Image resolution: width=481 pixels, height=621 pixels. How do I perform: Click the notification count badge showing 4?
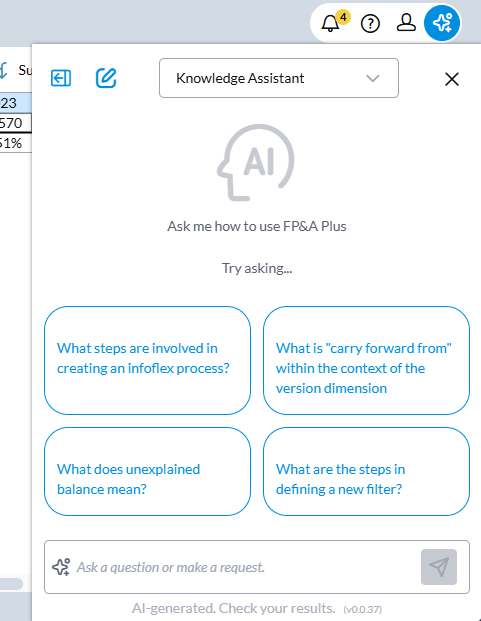point(344,17)
